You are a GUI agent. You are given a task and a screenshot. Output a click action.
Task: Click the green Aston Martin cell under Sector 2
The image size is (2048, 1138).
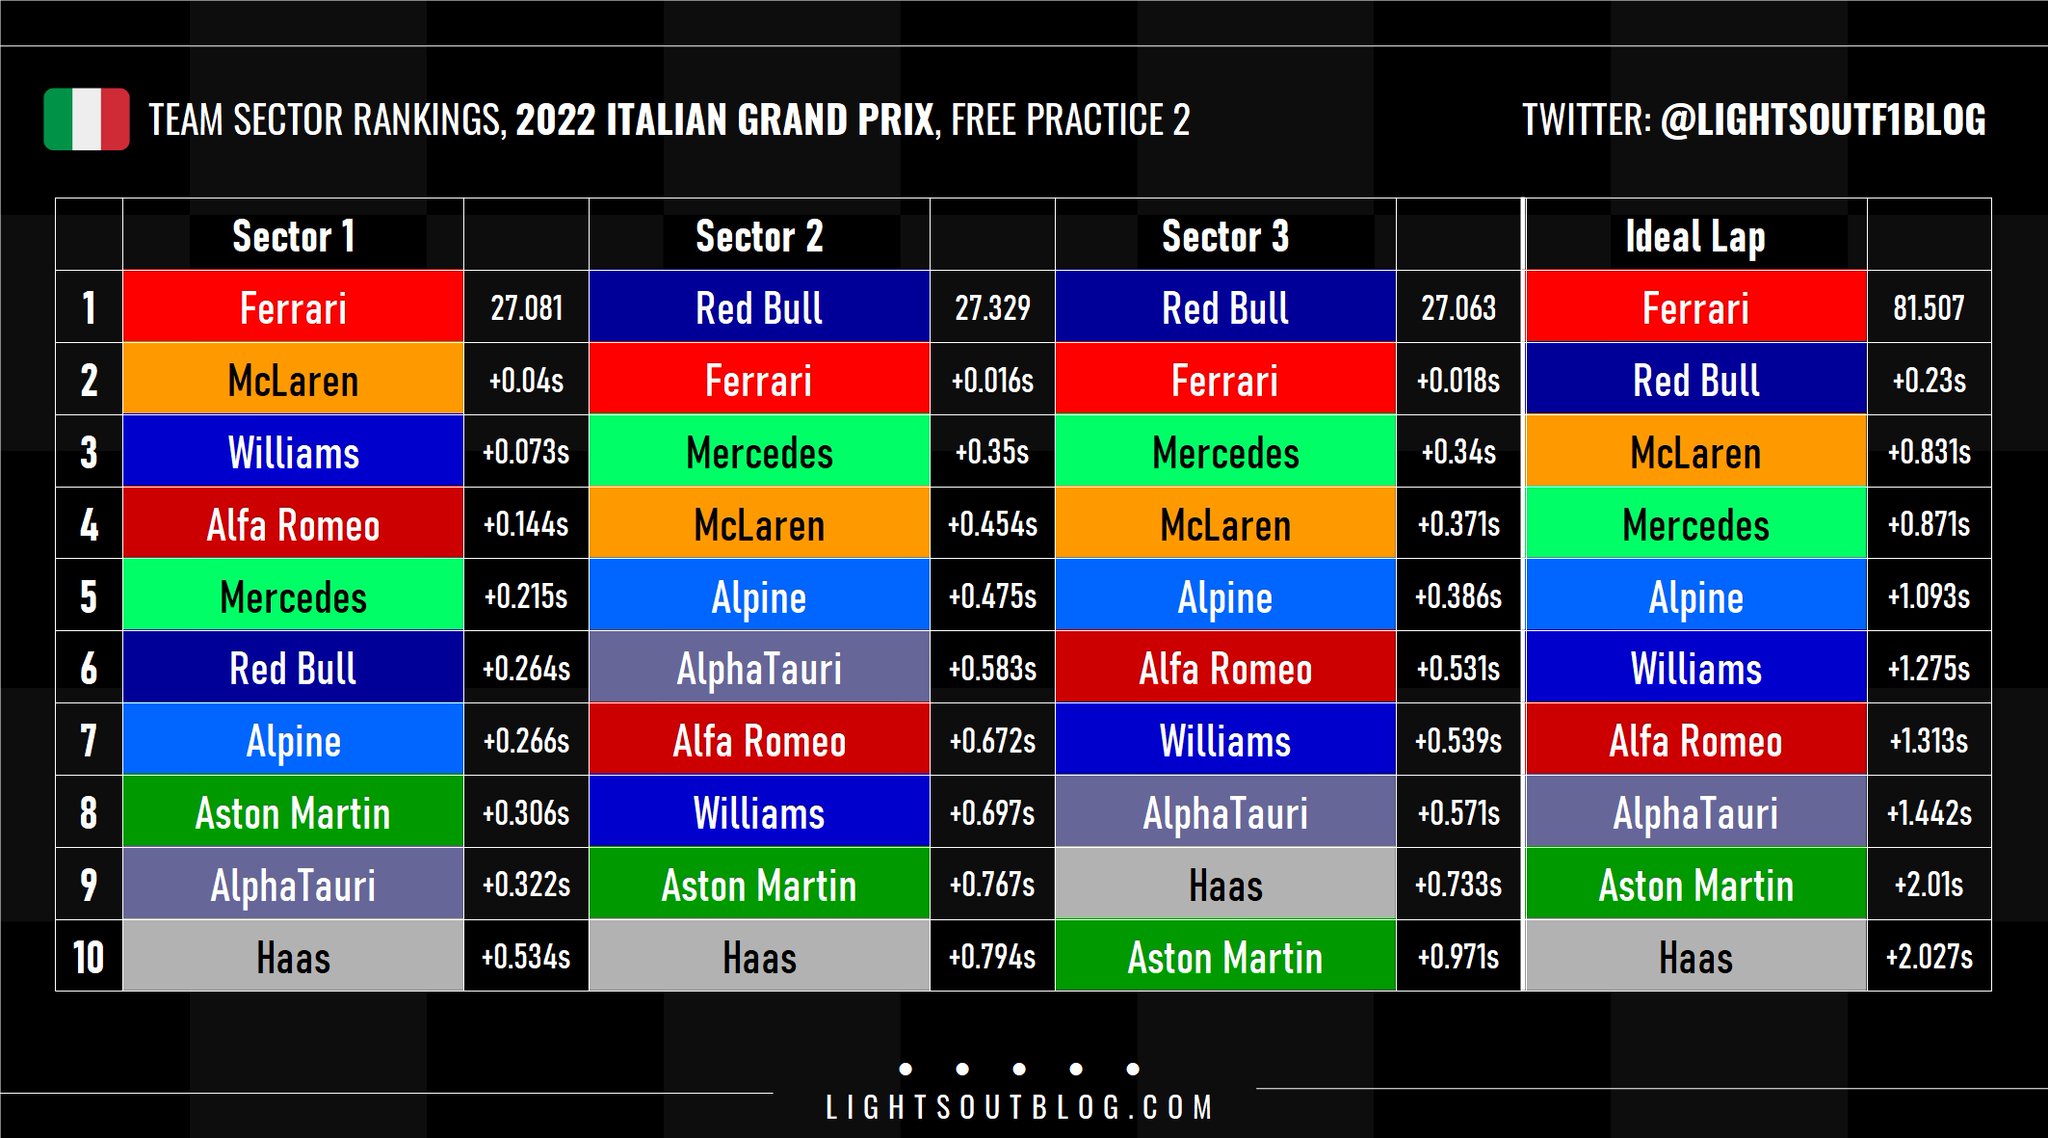(759, 885)
